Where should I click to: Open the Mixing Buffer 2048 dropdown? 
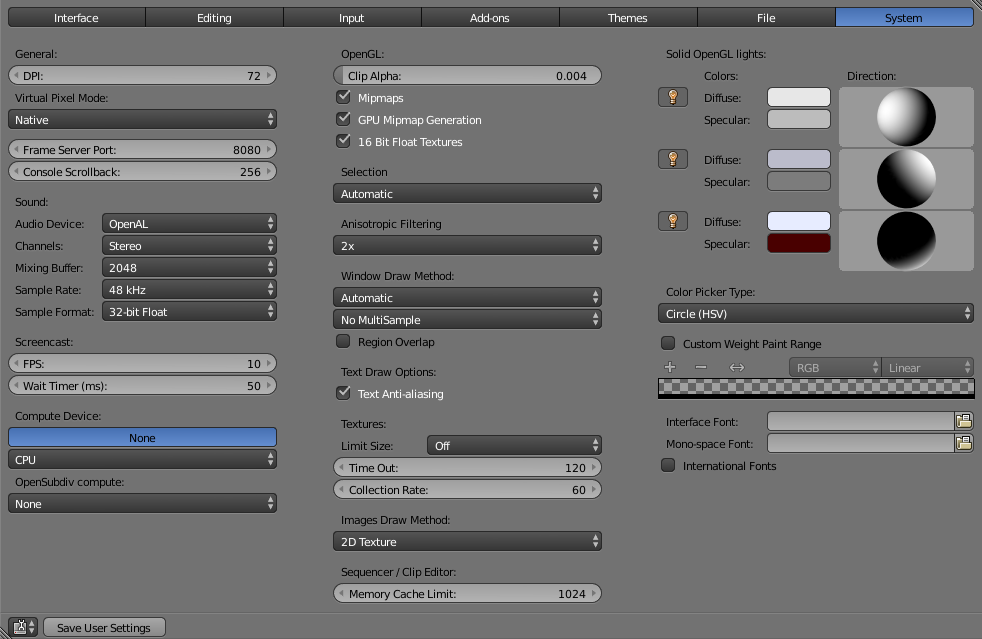189,267
